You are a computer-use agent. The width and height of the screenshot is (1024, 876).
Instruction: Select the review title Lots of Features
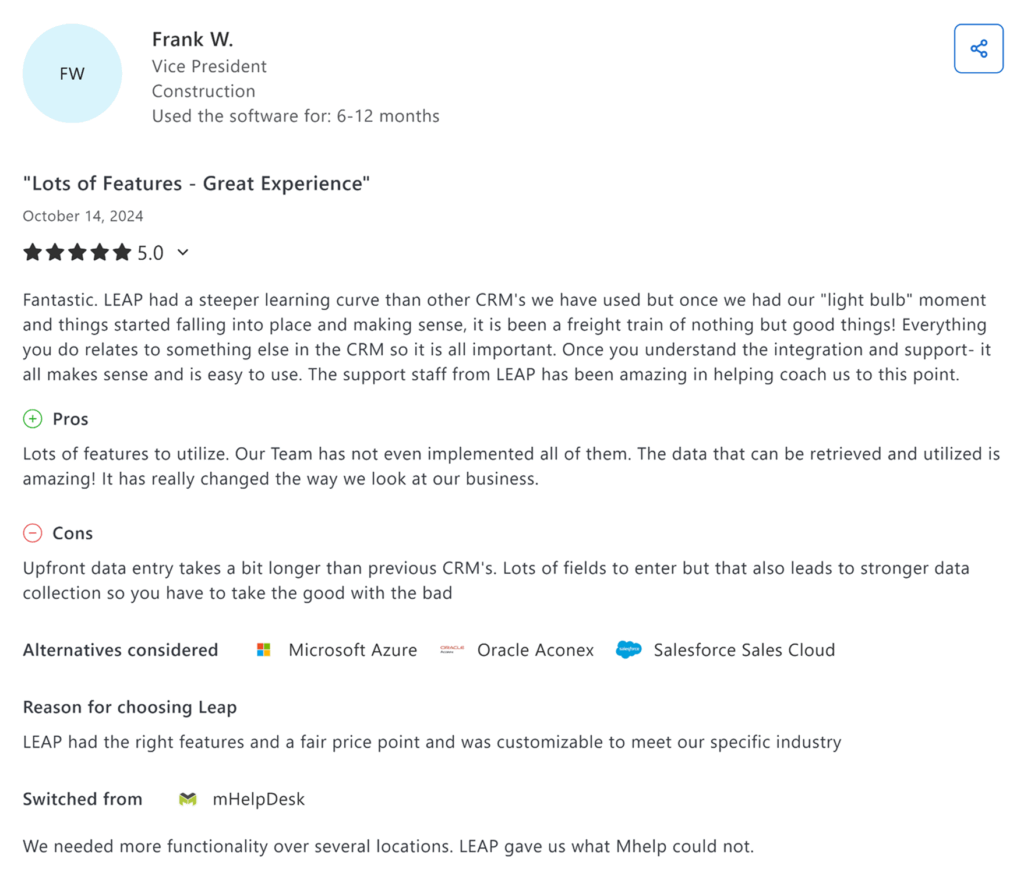pyautogui.click(x=196, y=183)
